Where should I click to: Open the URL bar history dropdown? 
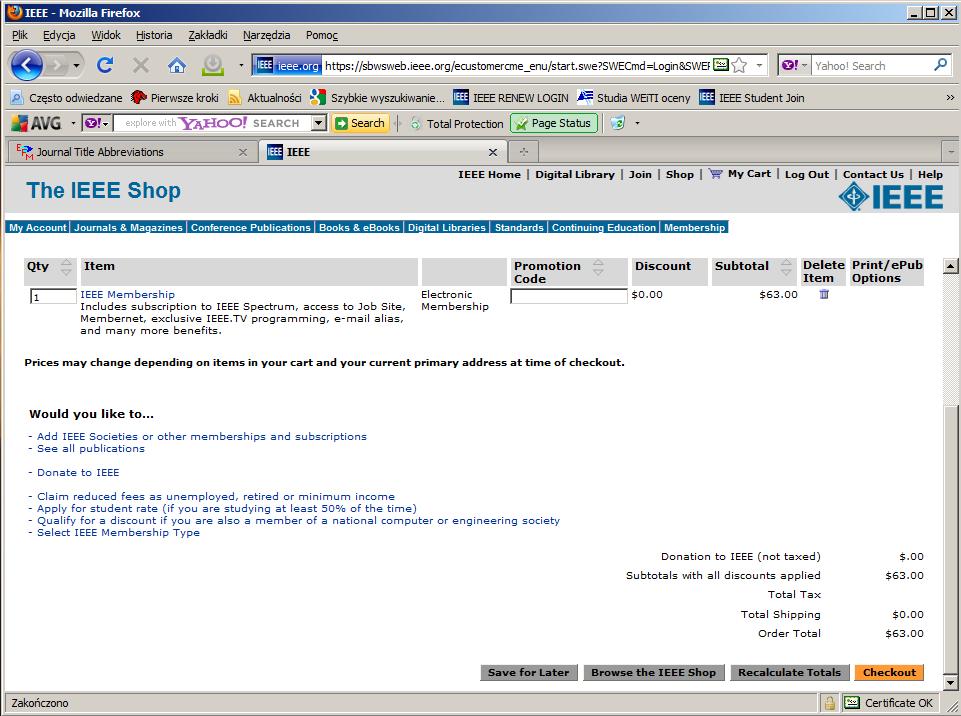pyautogui.click(x=759, y=65)
